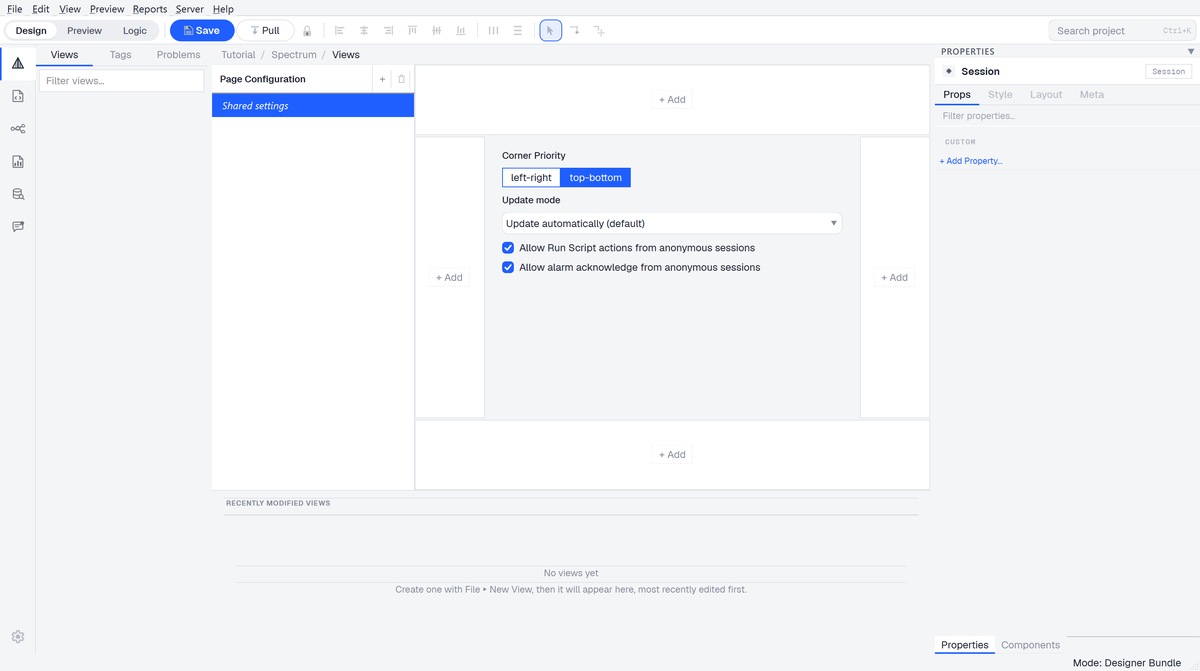
Task: Open the Perspective views sidebar icon
Action: point(18,63)
